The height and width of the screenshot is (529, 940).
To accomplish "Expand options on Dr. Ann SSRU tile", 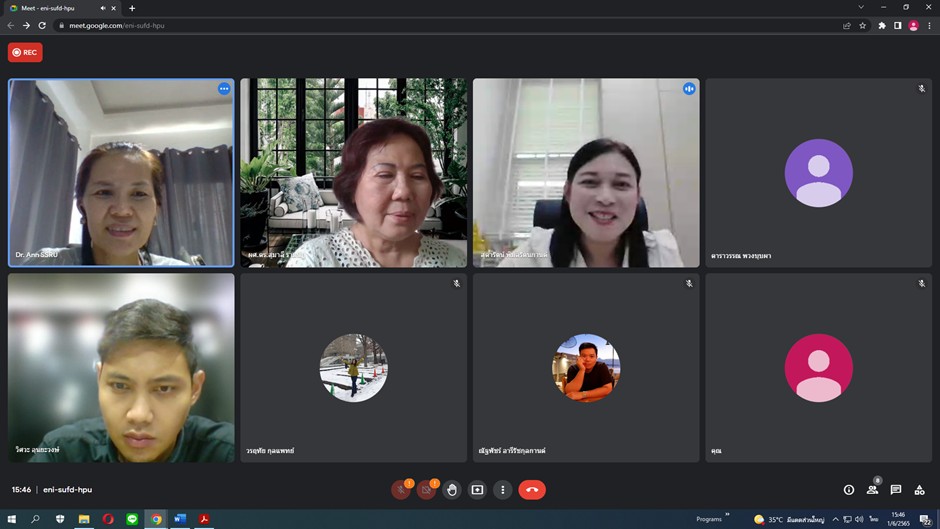I will coord(224,89).
